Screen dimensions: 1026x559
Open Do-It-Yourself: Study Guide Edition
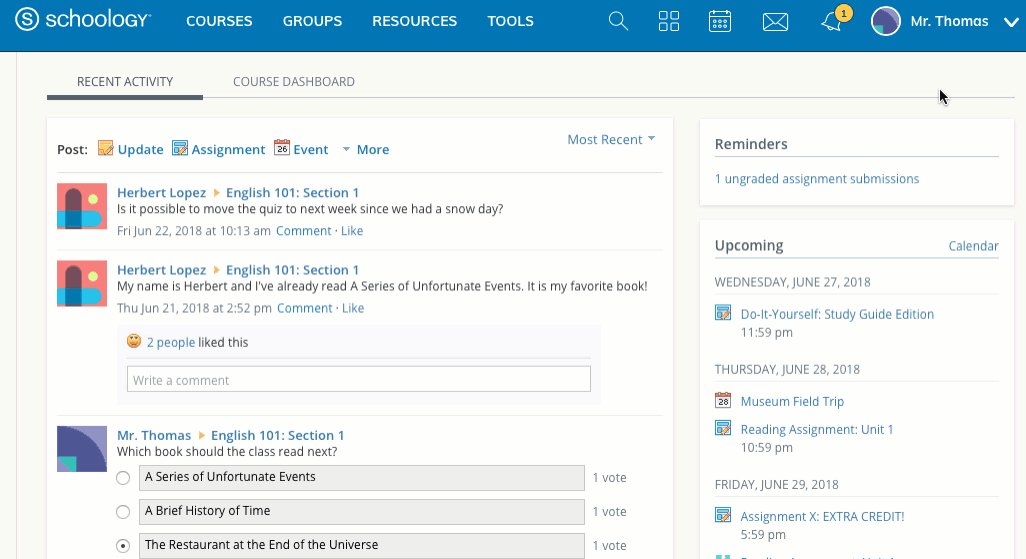pos(837,314)
